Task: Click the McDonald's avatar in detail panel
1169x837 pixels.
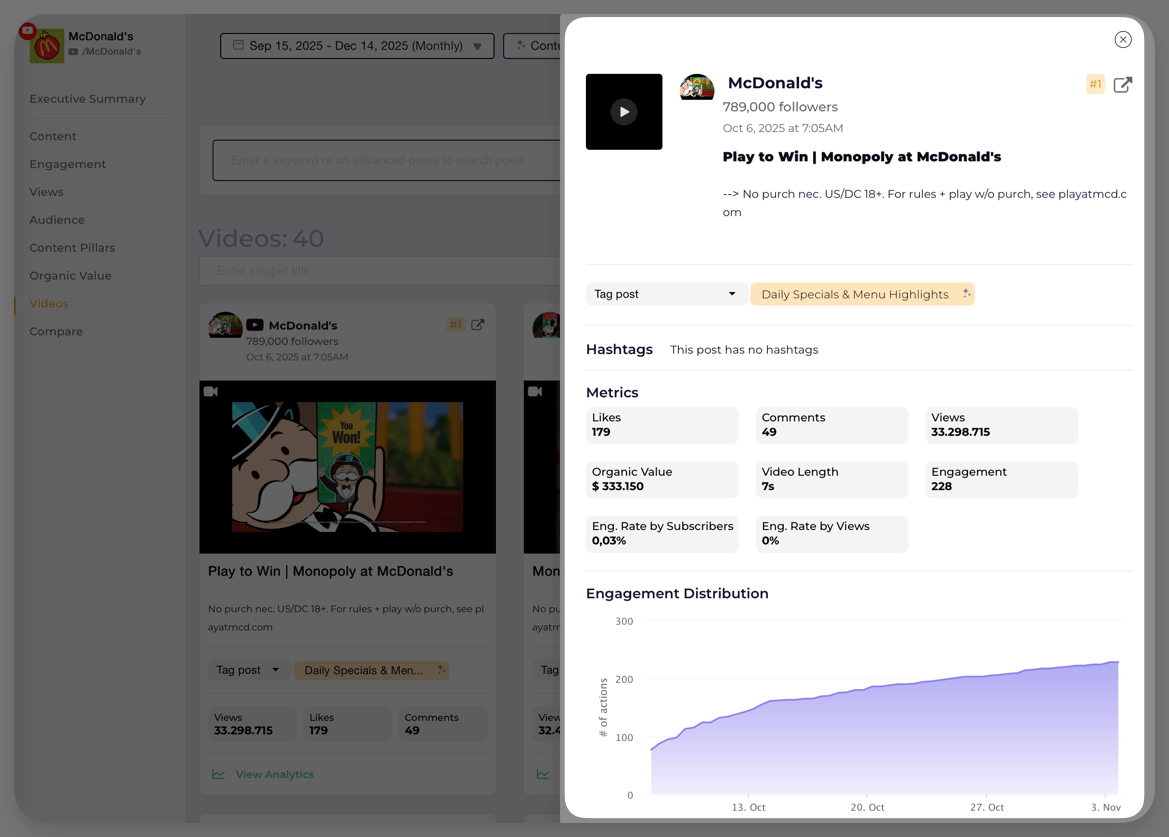Action: coord(697,88)
